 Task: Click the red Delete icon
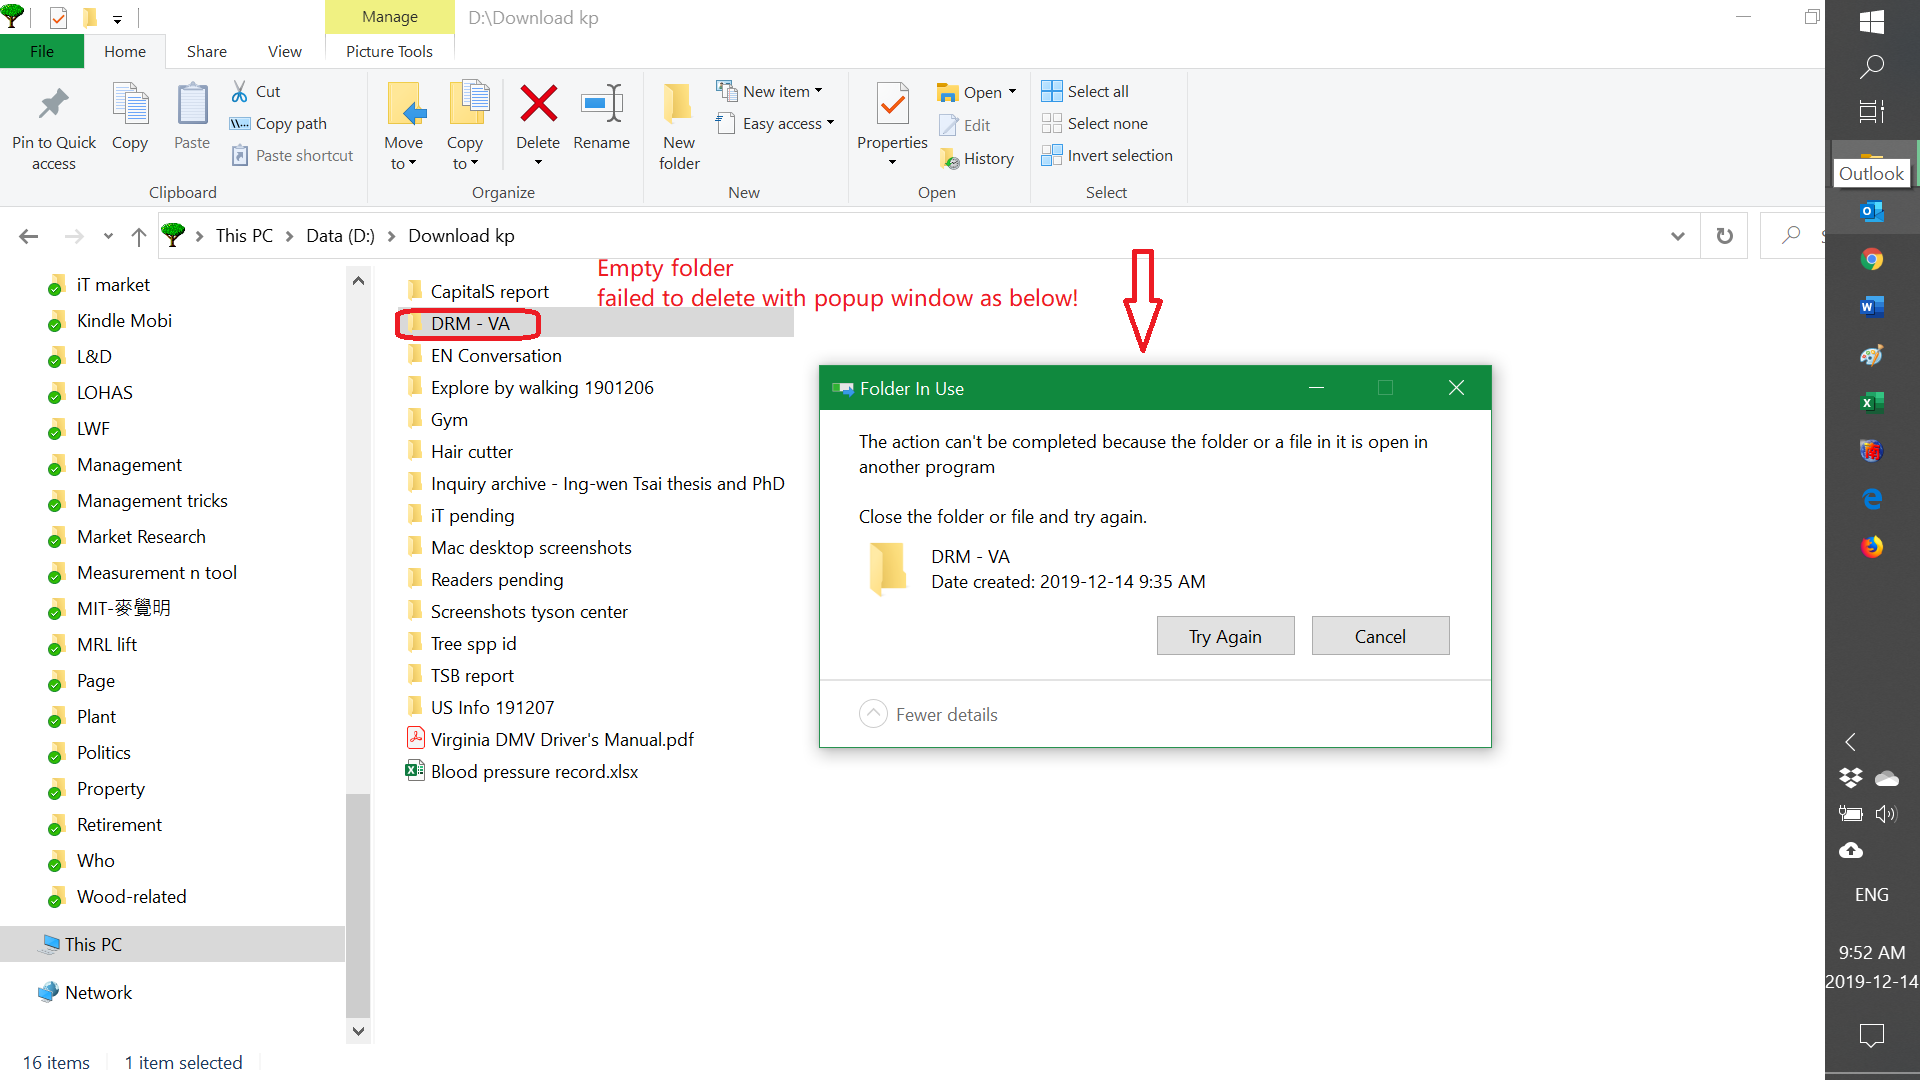538,104
